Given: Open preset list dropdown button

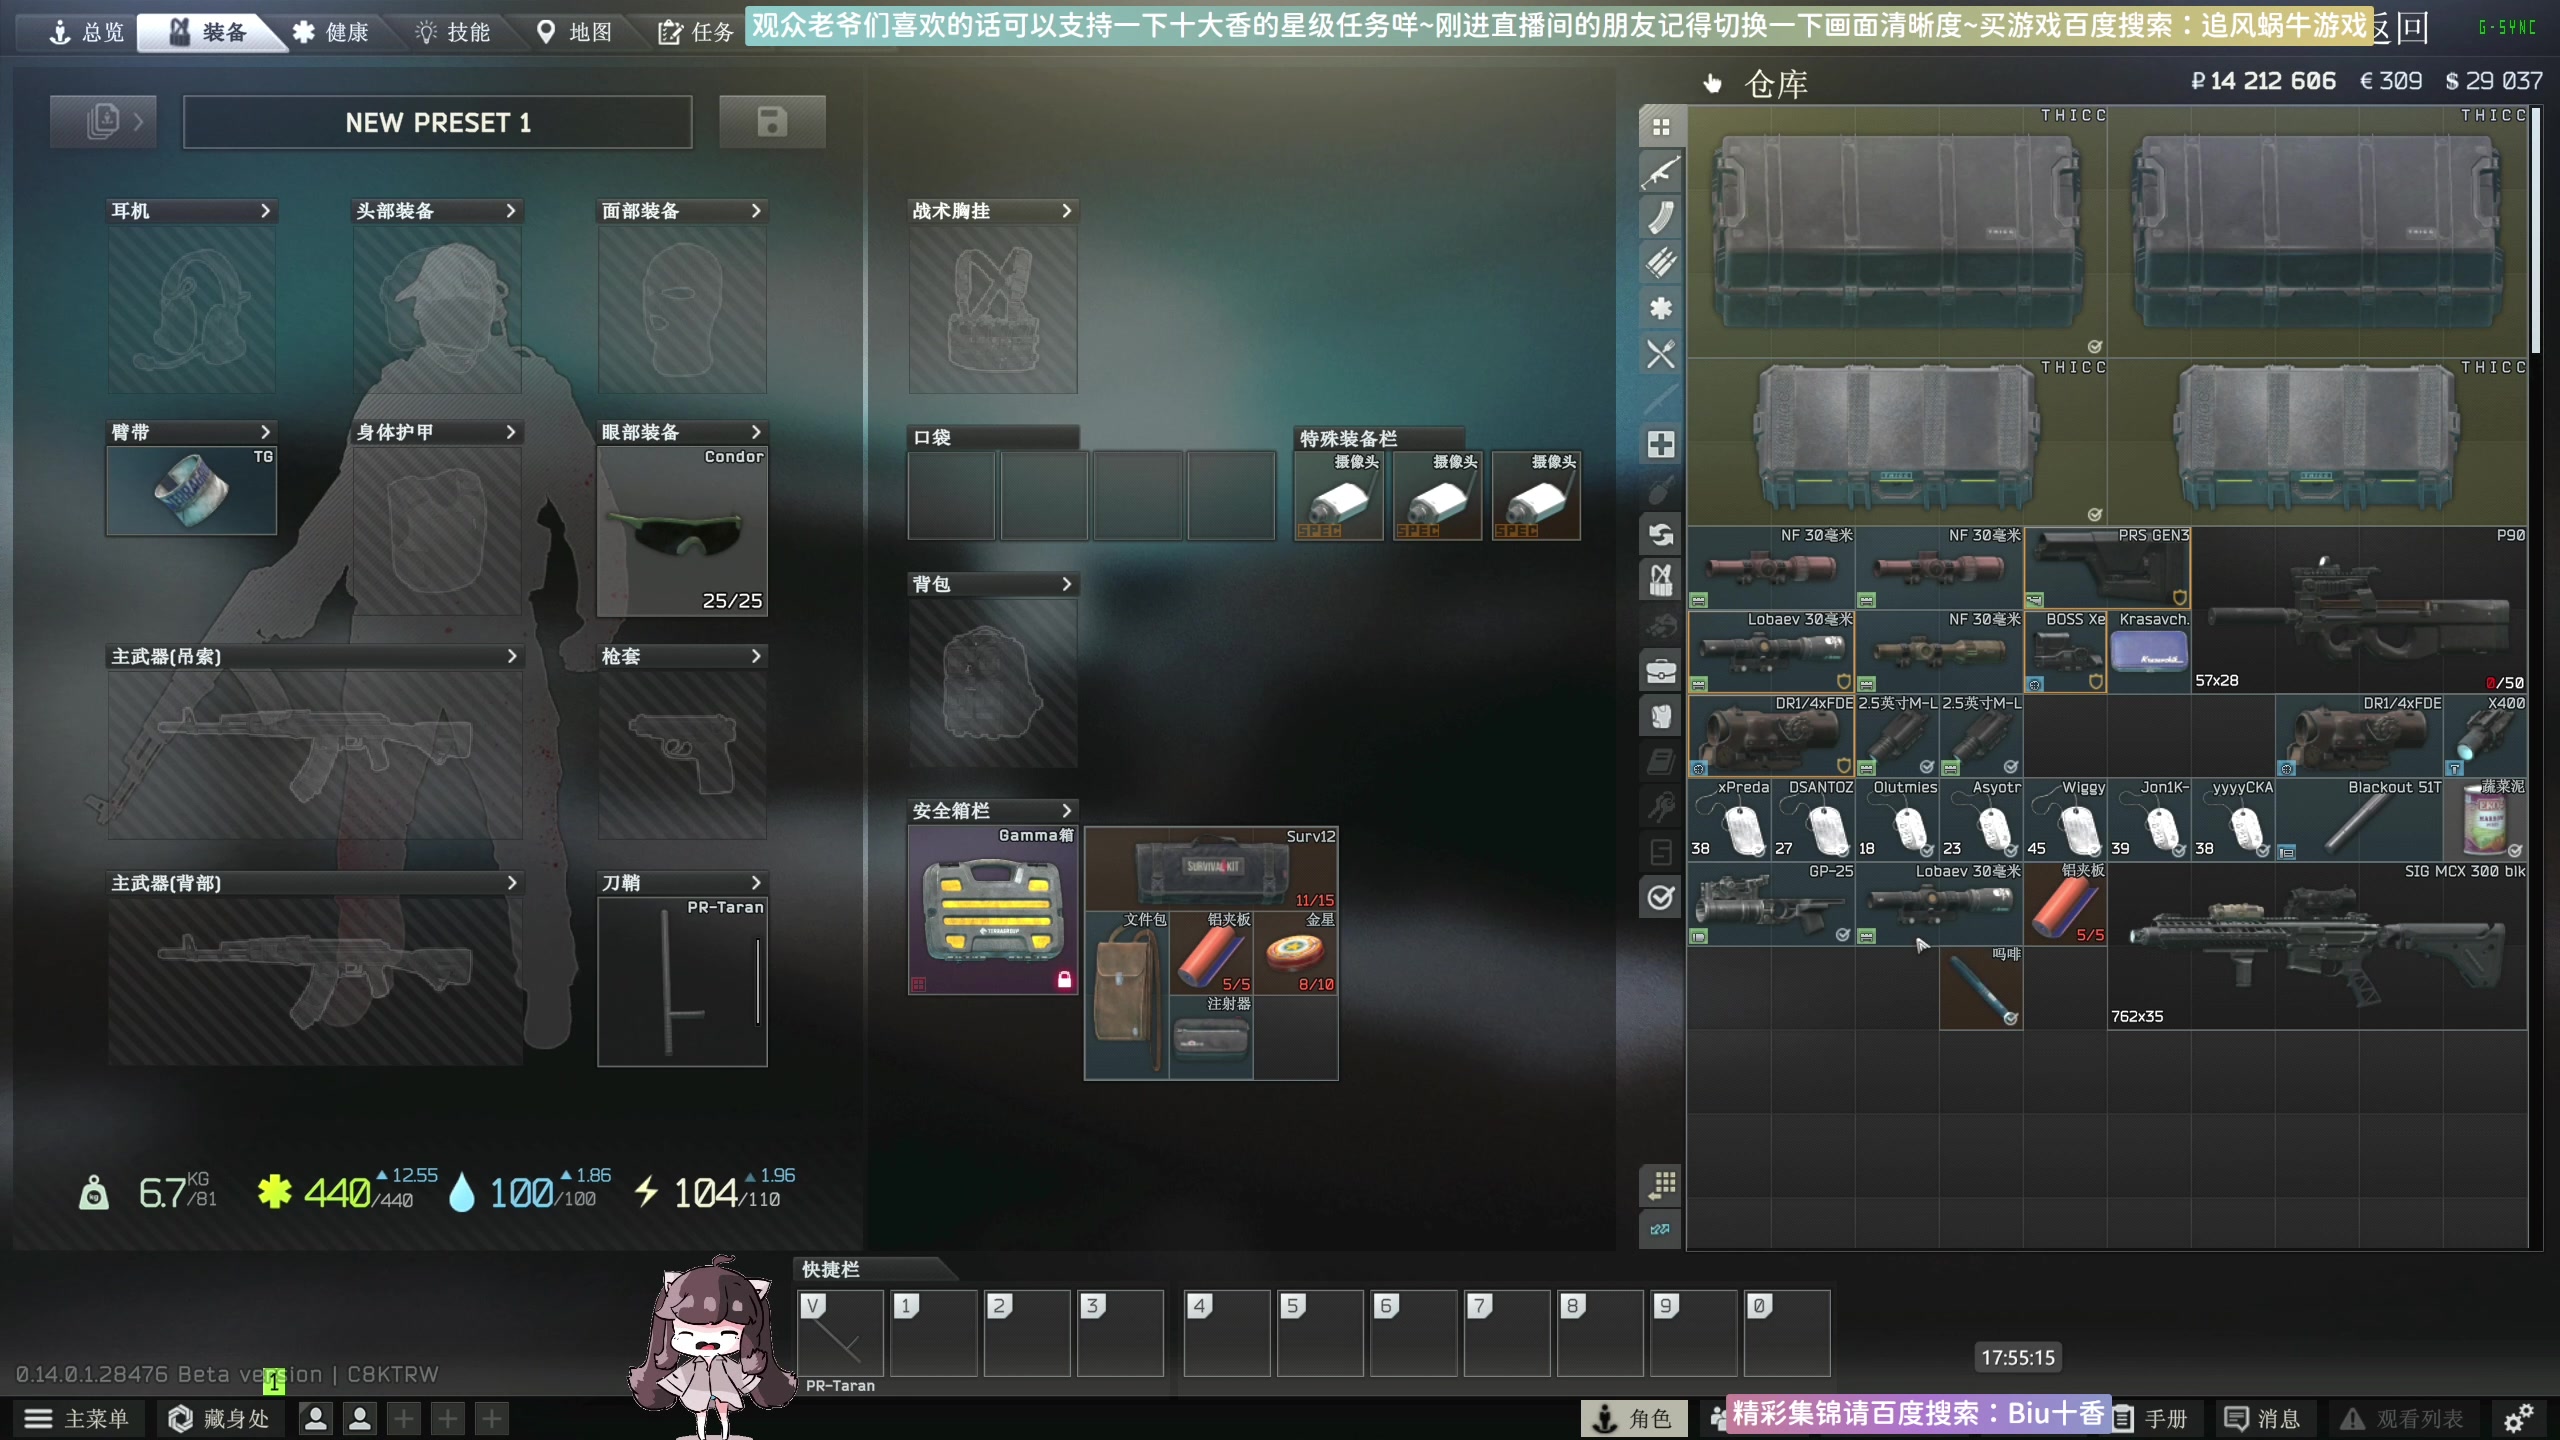Looking at the screenshot, I should [103, 122].
